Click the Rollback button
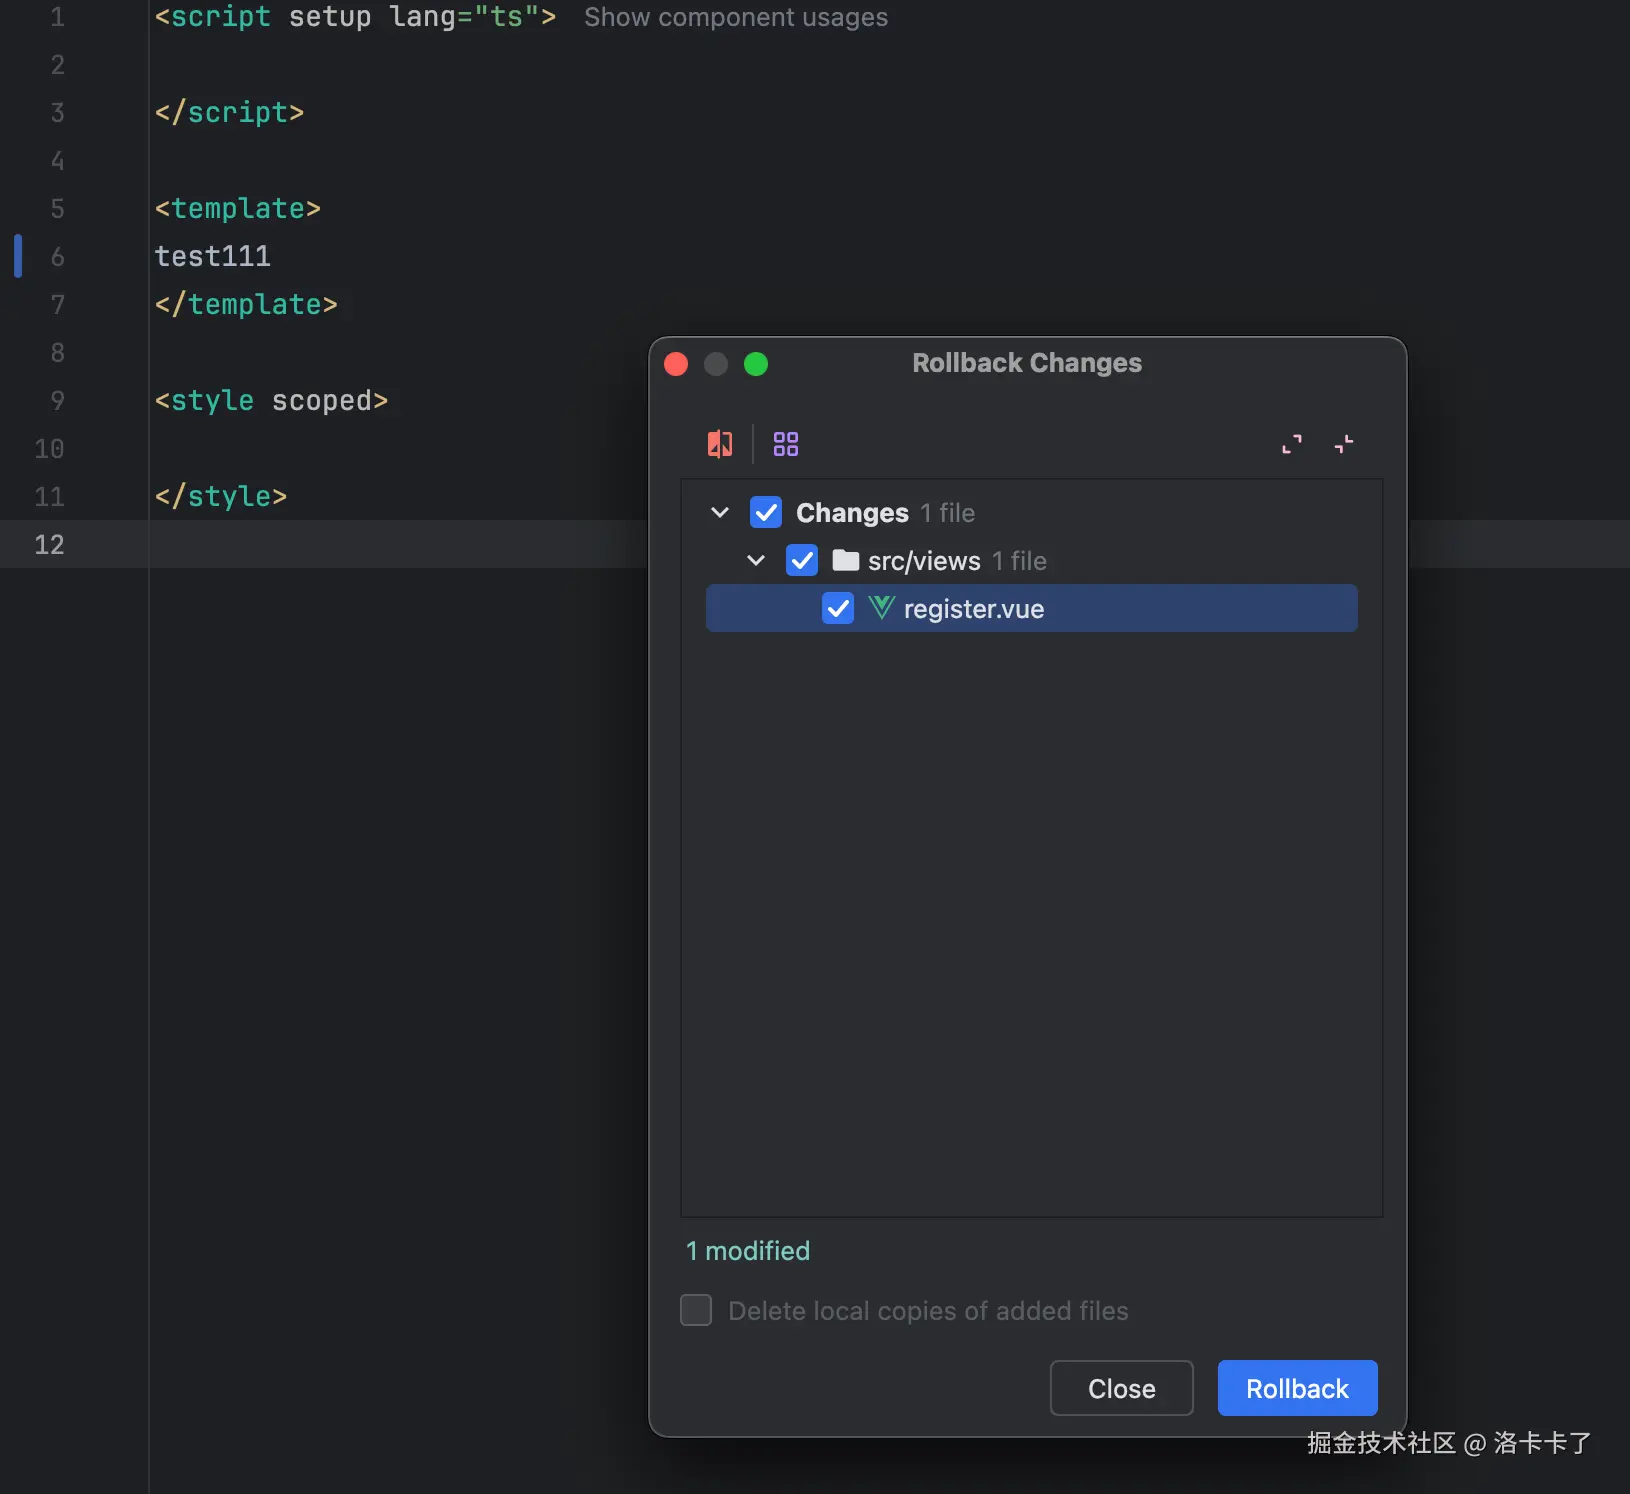Viewport: 1630px width, 1494px height. pos(1297,1388)
